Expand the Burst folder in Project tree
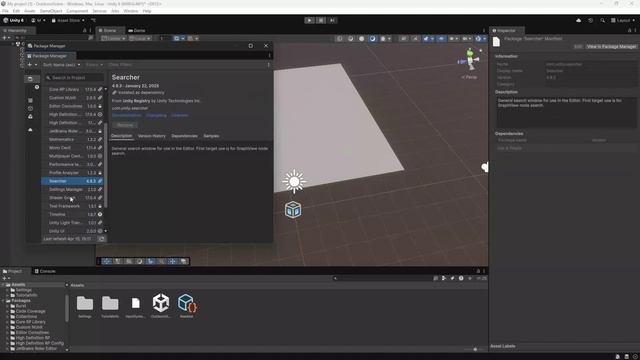This screenshot has width=640, height=360. (x=7, y=306)
